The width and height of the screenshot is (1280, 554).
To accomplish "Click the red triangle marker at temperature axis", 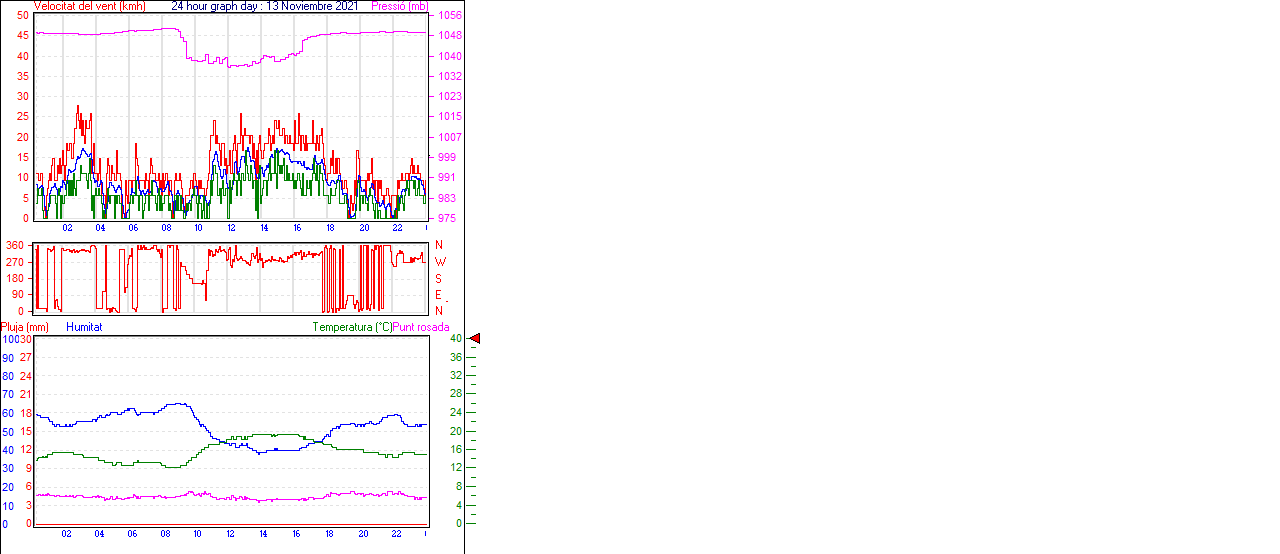I will (475, 339).
